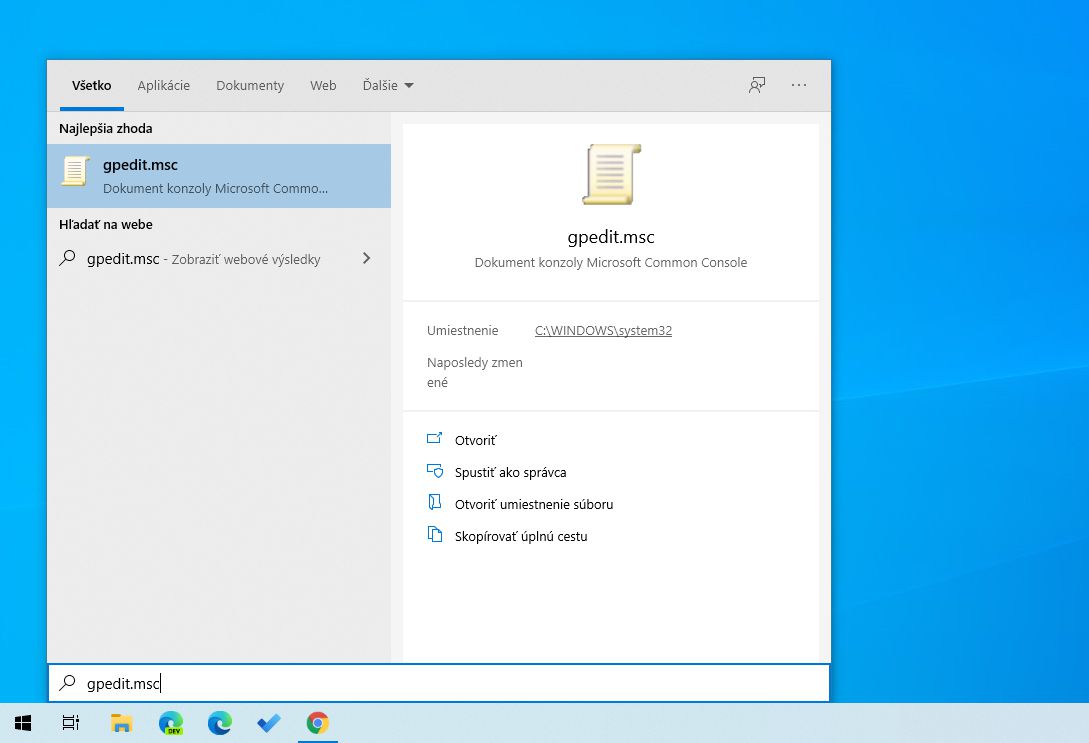Click the gpedit.msc scroll icon in best match

tap(75, 172)
